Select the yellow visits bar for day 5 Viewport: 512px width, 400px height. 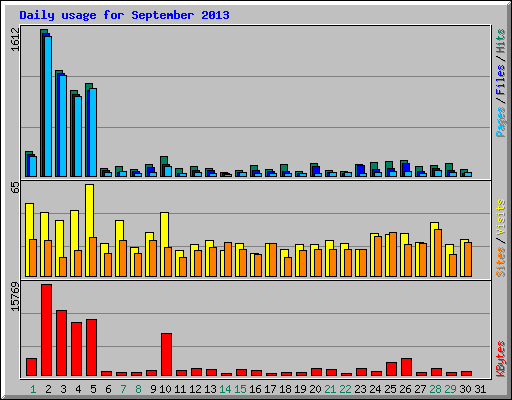pos(89,230)
